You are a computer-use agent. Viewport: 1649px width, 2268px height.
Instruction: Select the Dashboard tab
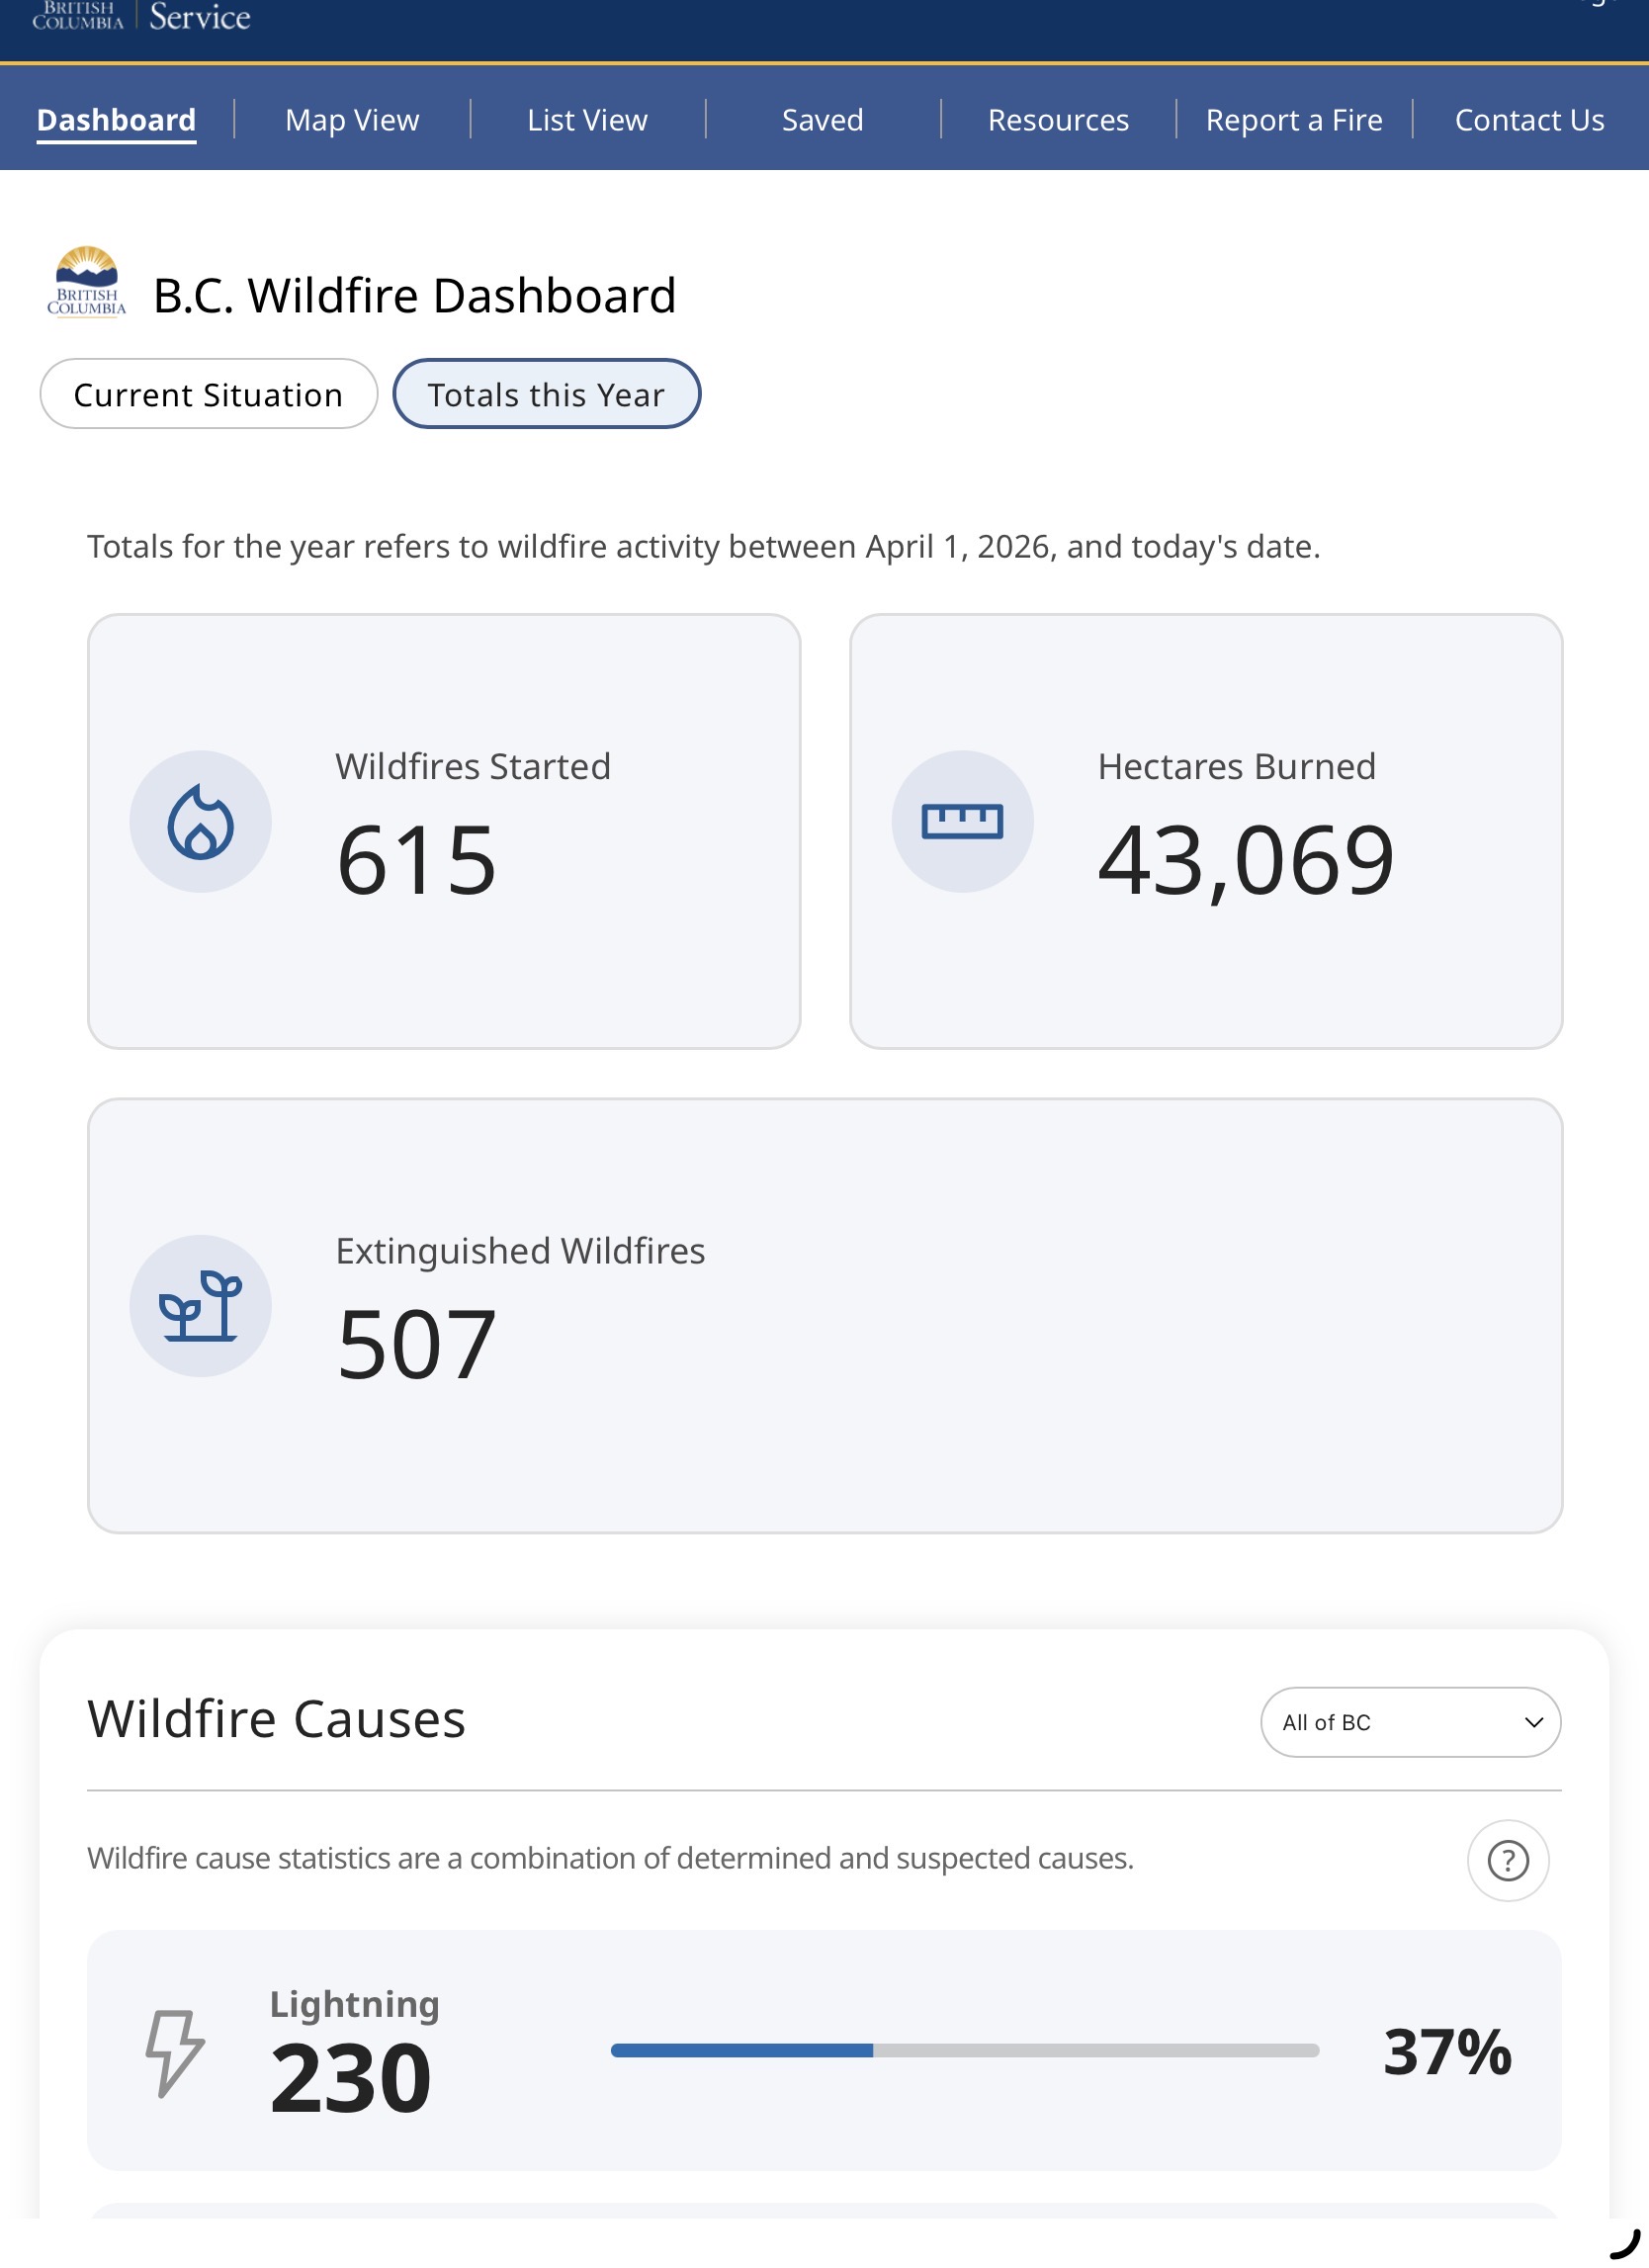point(116,120)
